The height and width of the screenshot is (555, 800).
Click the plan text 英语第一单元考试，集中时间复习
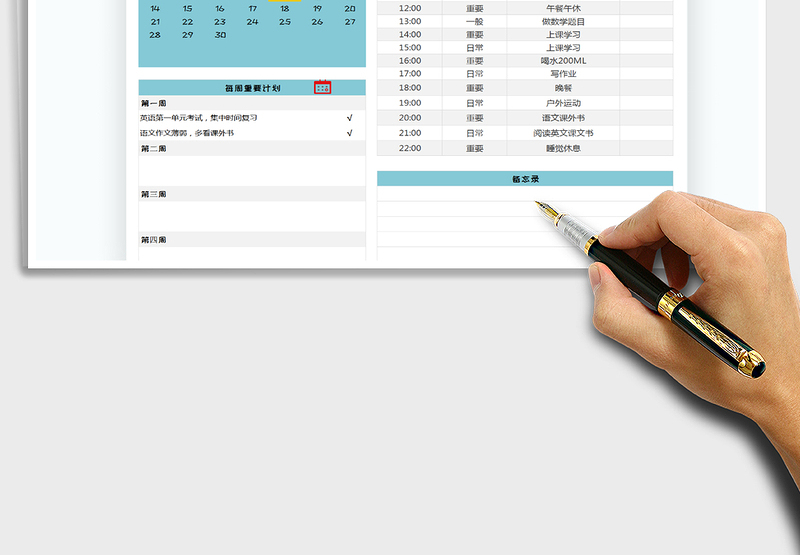198,118
